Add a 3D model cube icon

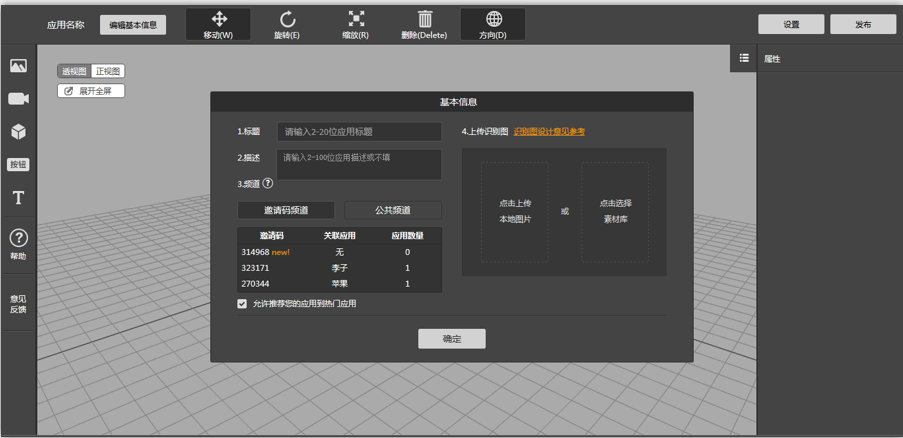point(18,132)
